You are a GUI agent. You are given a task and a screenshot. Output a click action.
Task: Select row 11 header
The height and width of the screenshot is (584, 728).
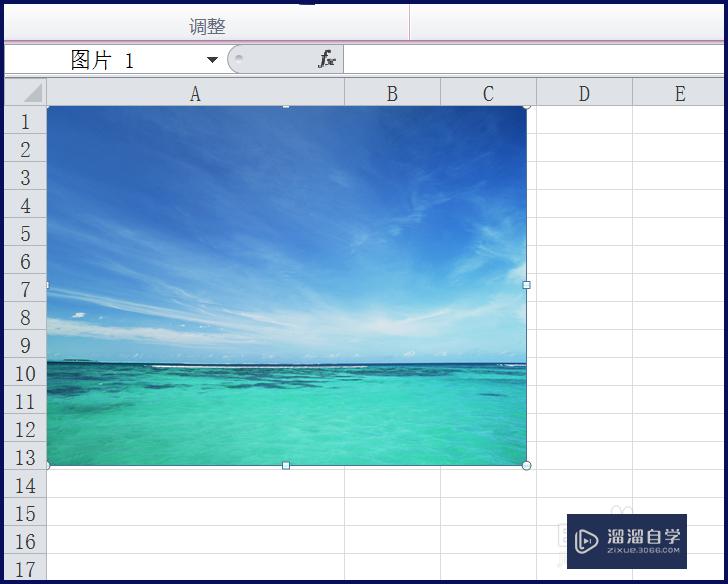tap(26, 400)
